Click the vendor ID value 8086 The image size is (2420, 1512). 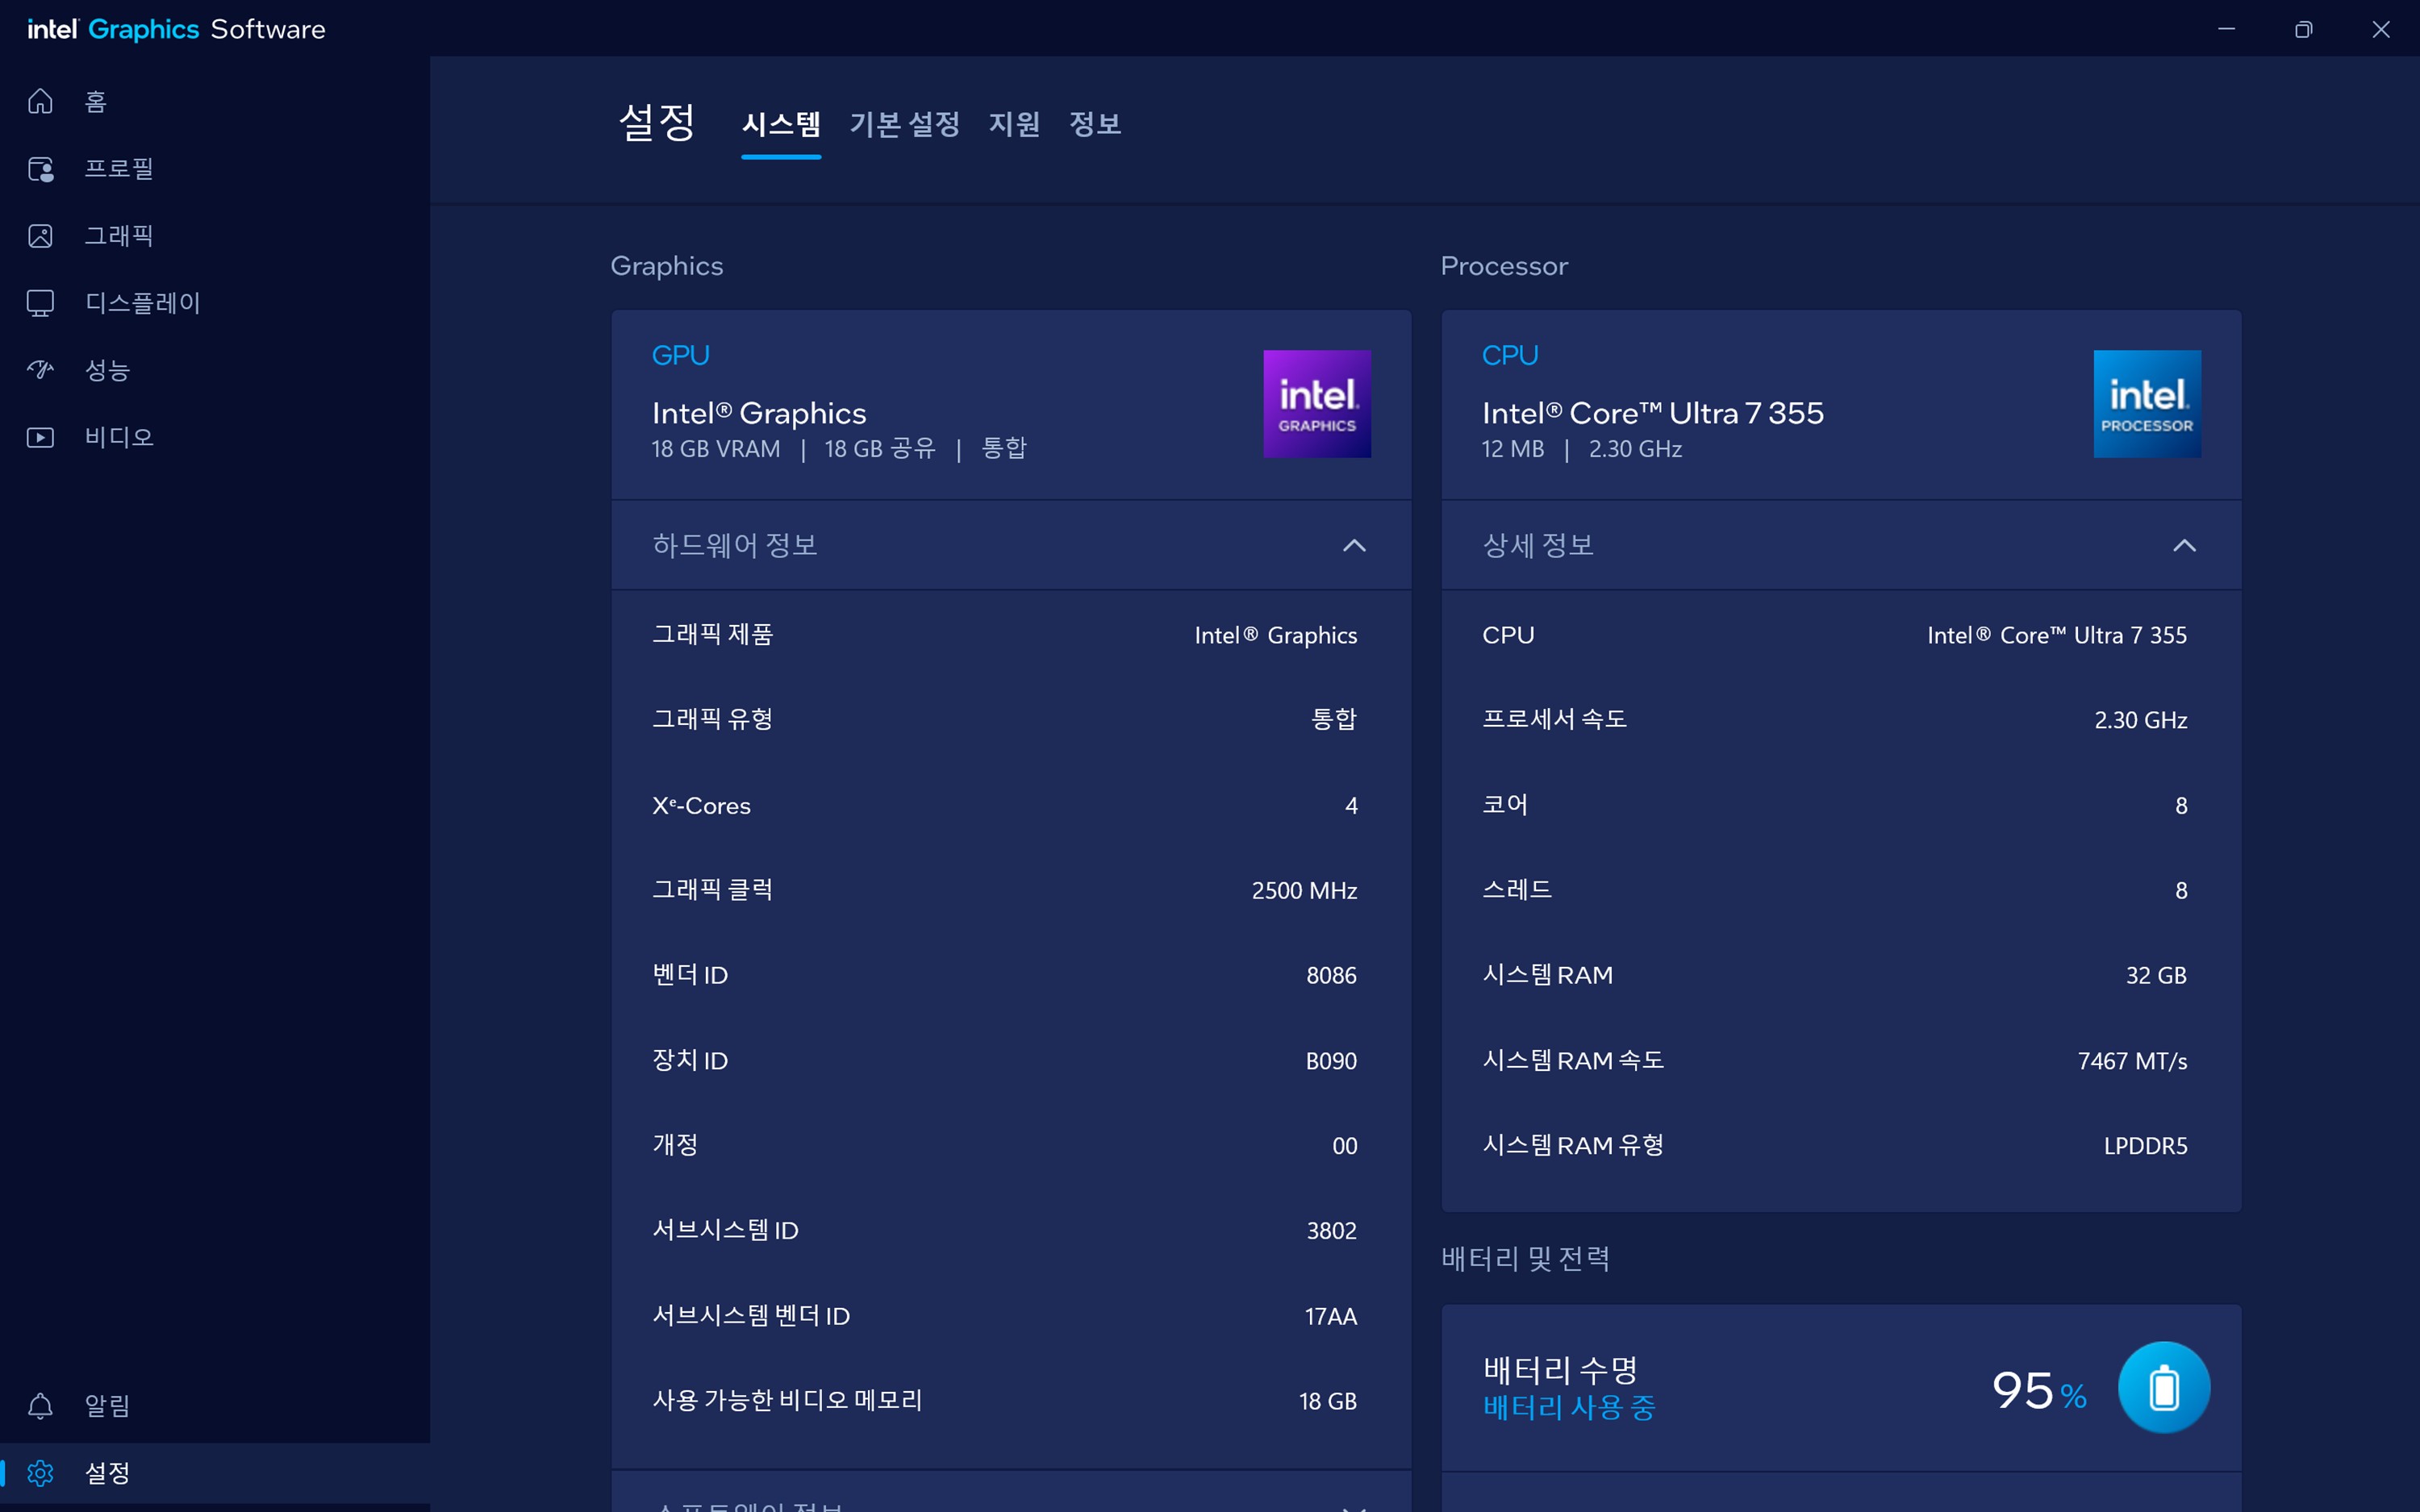pos(1331,976)
